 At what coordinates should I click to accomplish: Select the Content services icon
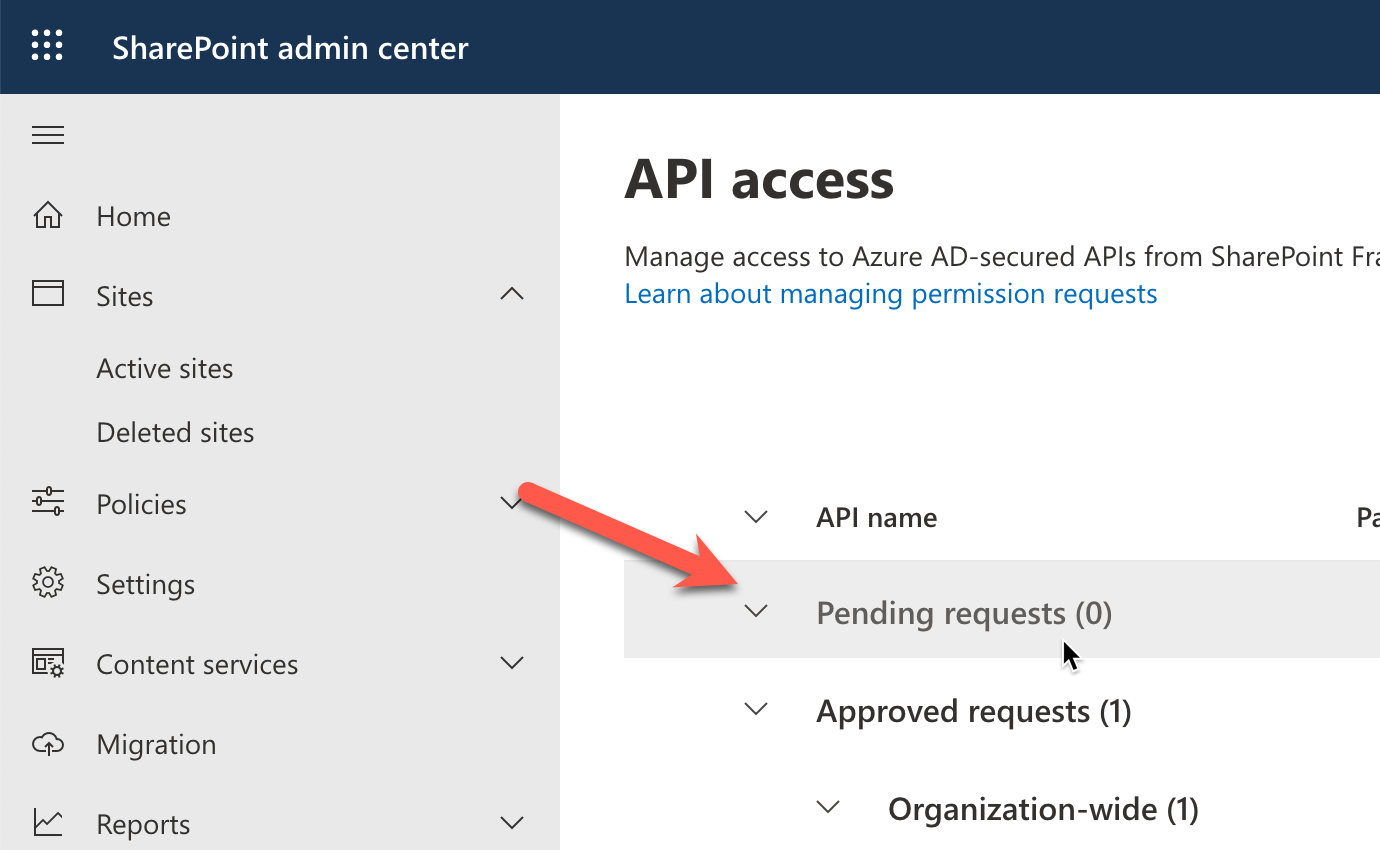pos(47,663)
